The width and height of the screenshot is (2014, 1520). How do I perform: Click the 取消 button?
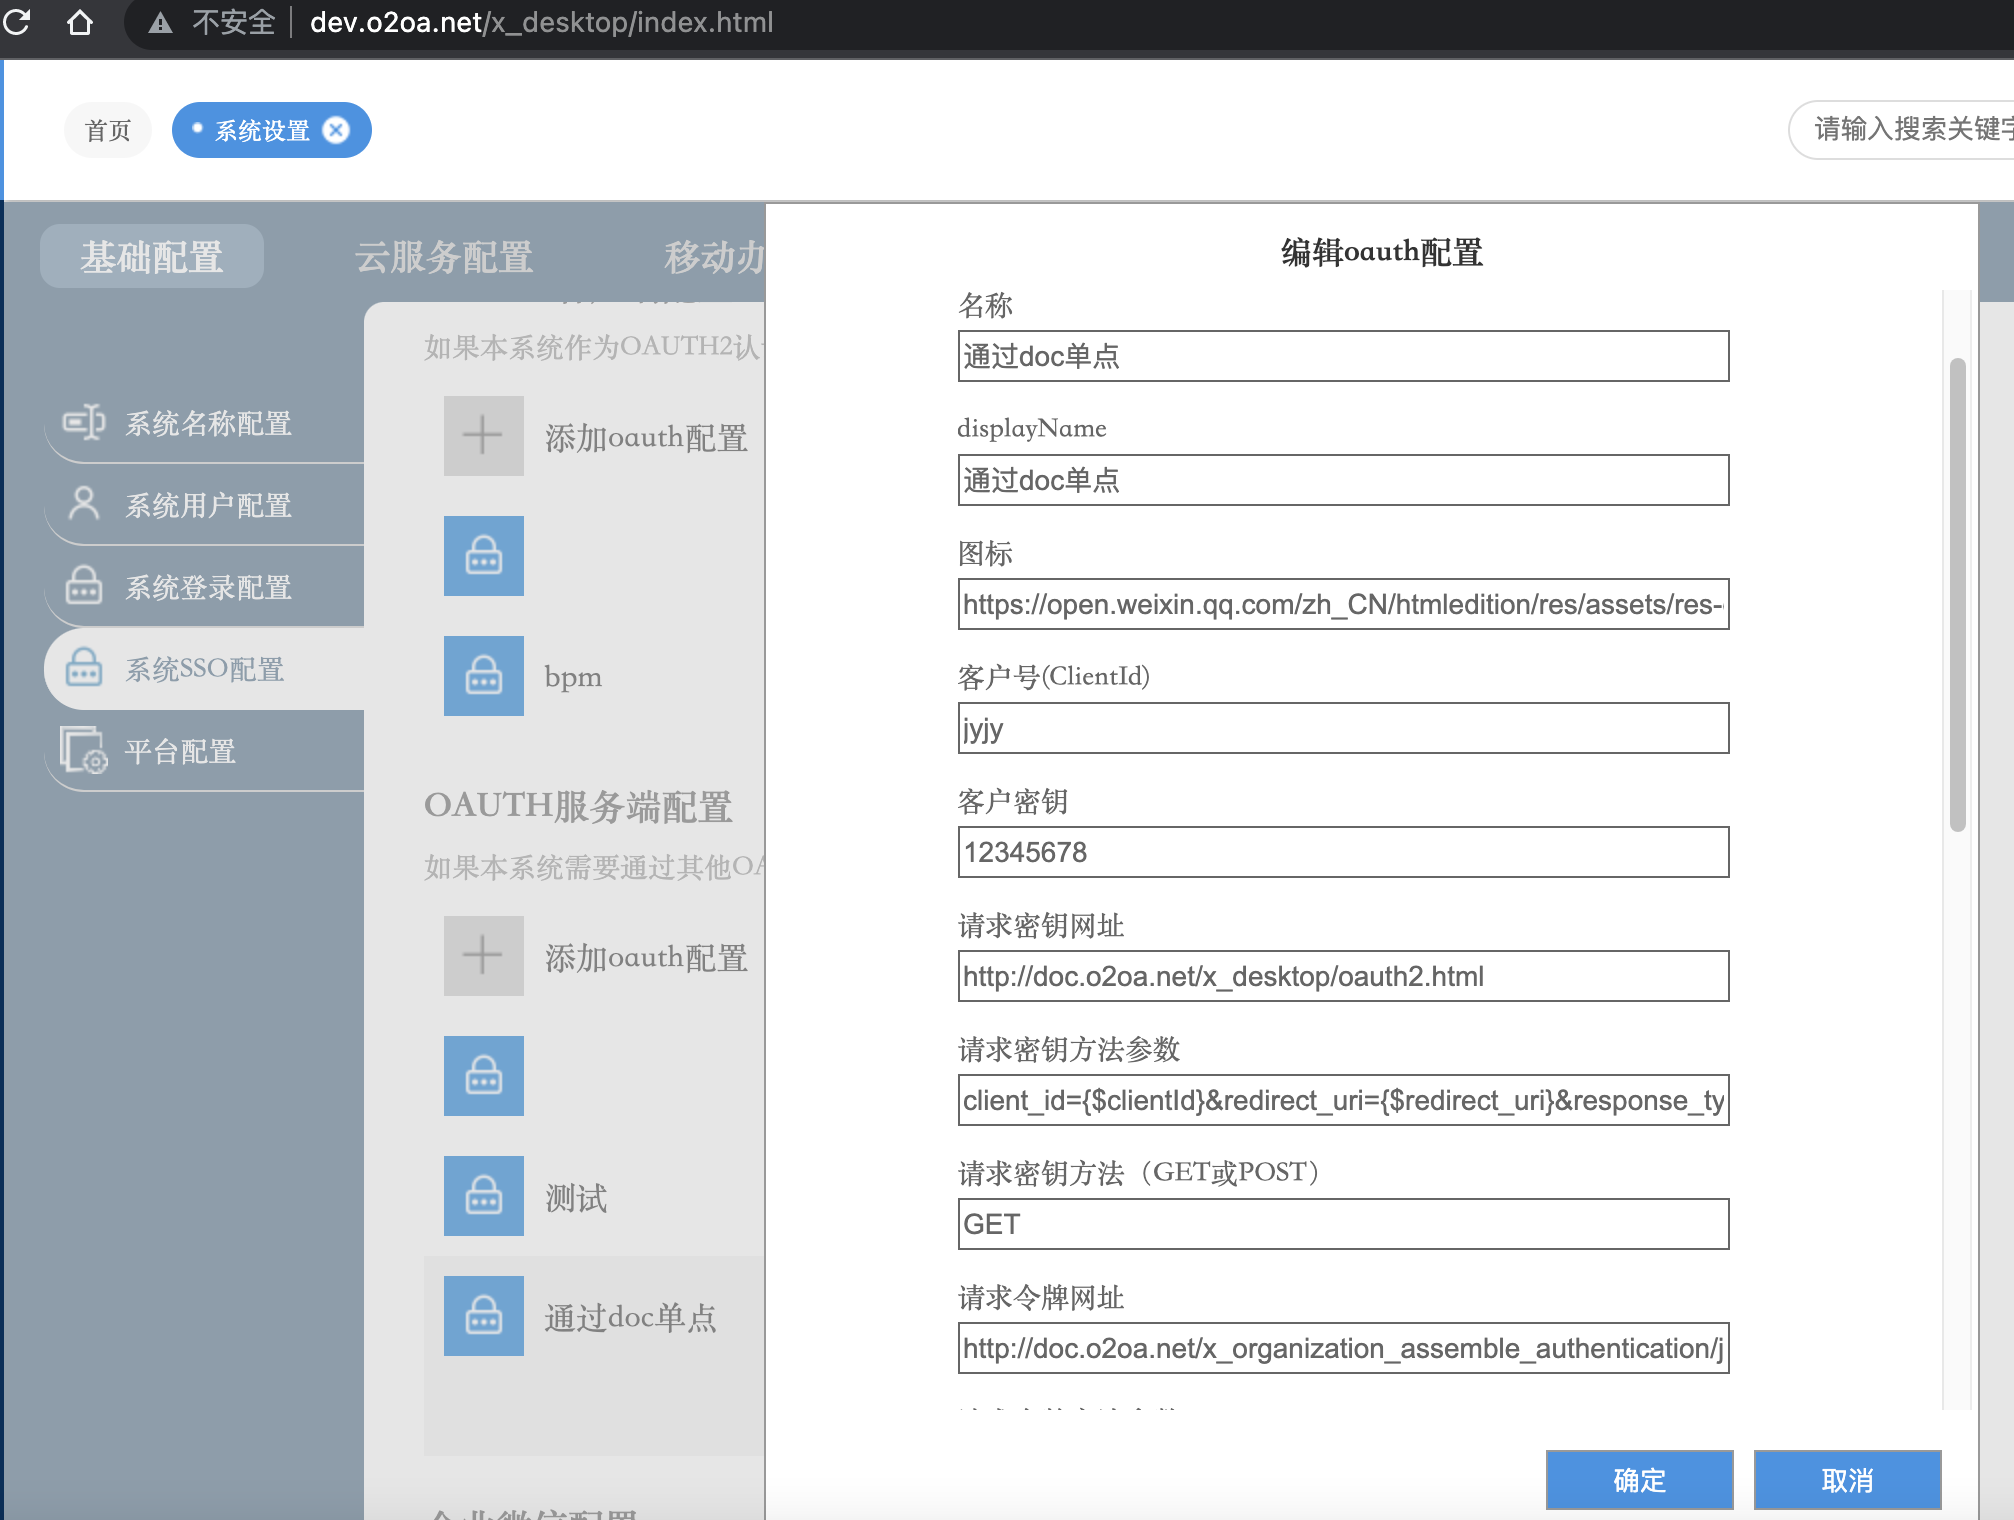tap(1846, 1480)
